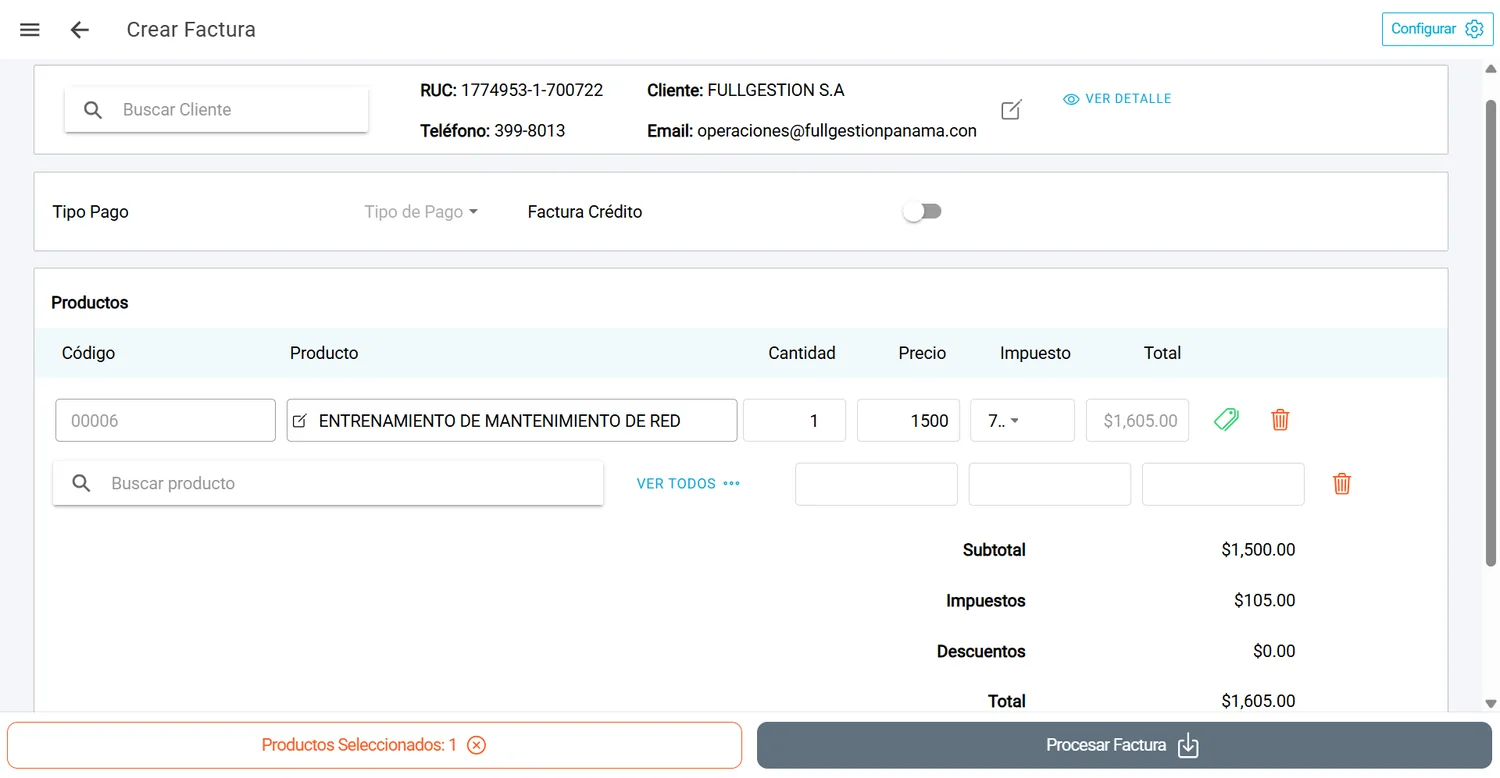1500x778 pixels.
Task: Click the product name ENTRENAMIENTO DE MANTENIMIENTO field
Action: pyautogui.click(x=512, y=420)
